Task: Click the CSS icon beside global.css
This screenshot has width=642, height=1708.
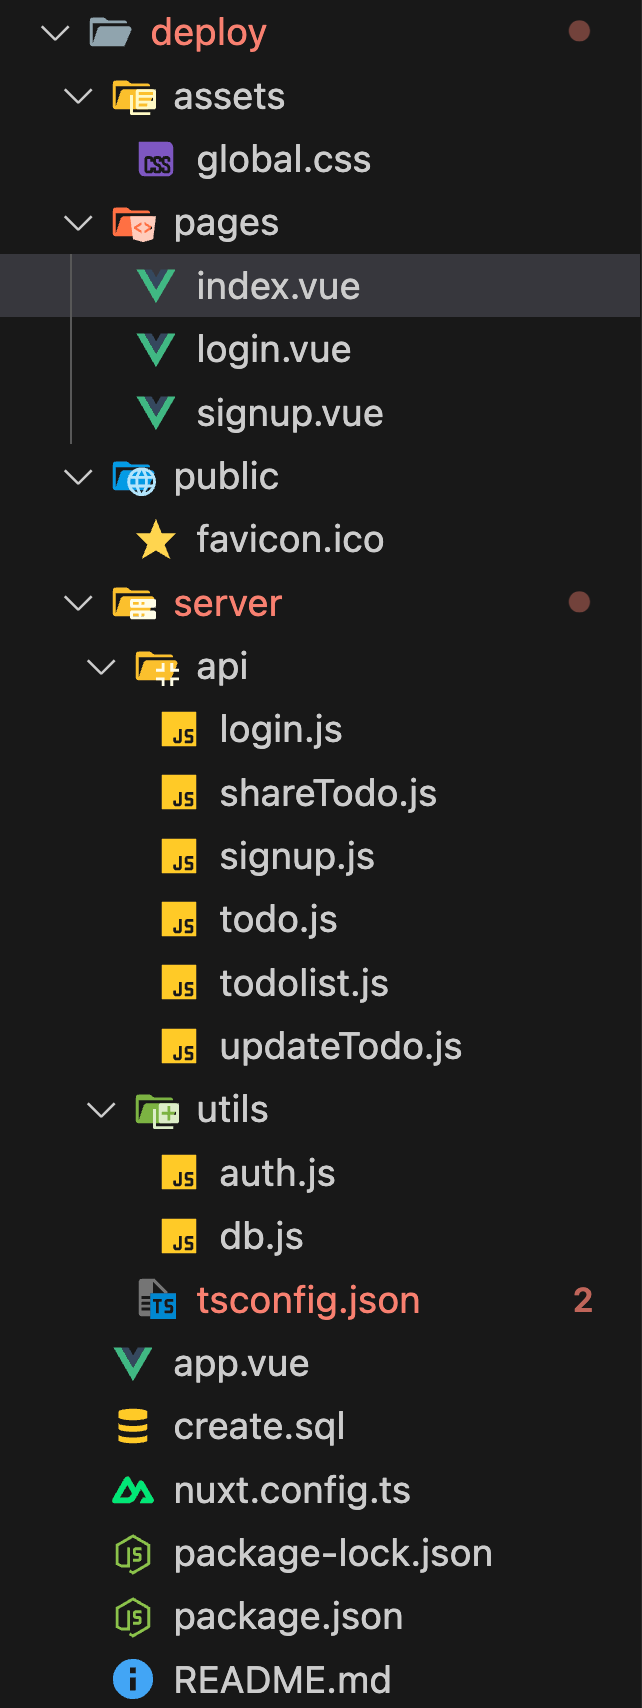Action: (x=156, y=160)
